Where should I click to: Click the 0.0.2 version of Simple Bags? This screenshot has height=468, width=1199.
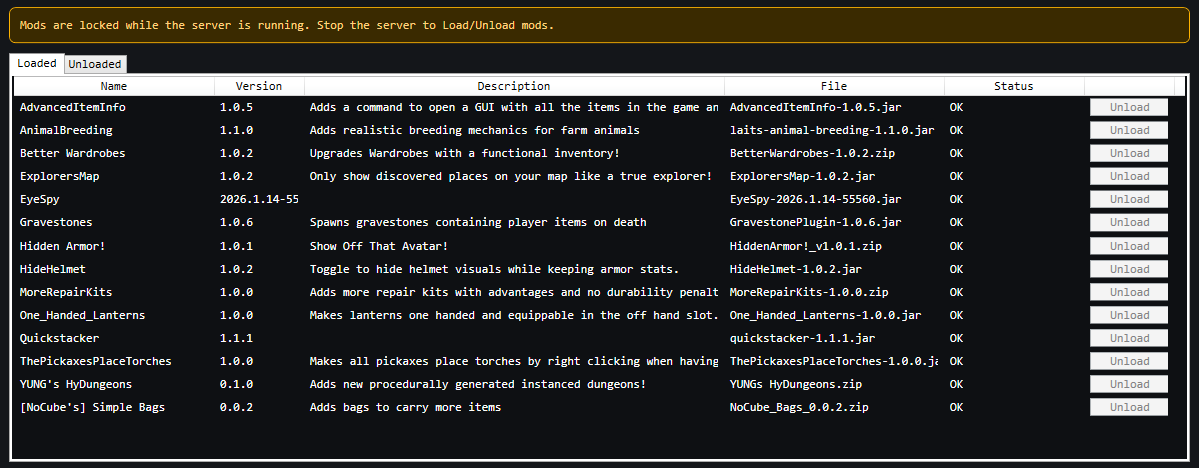(236, 408)
